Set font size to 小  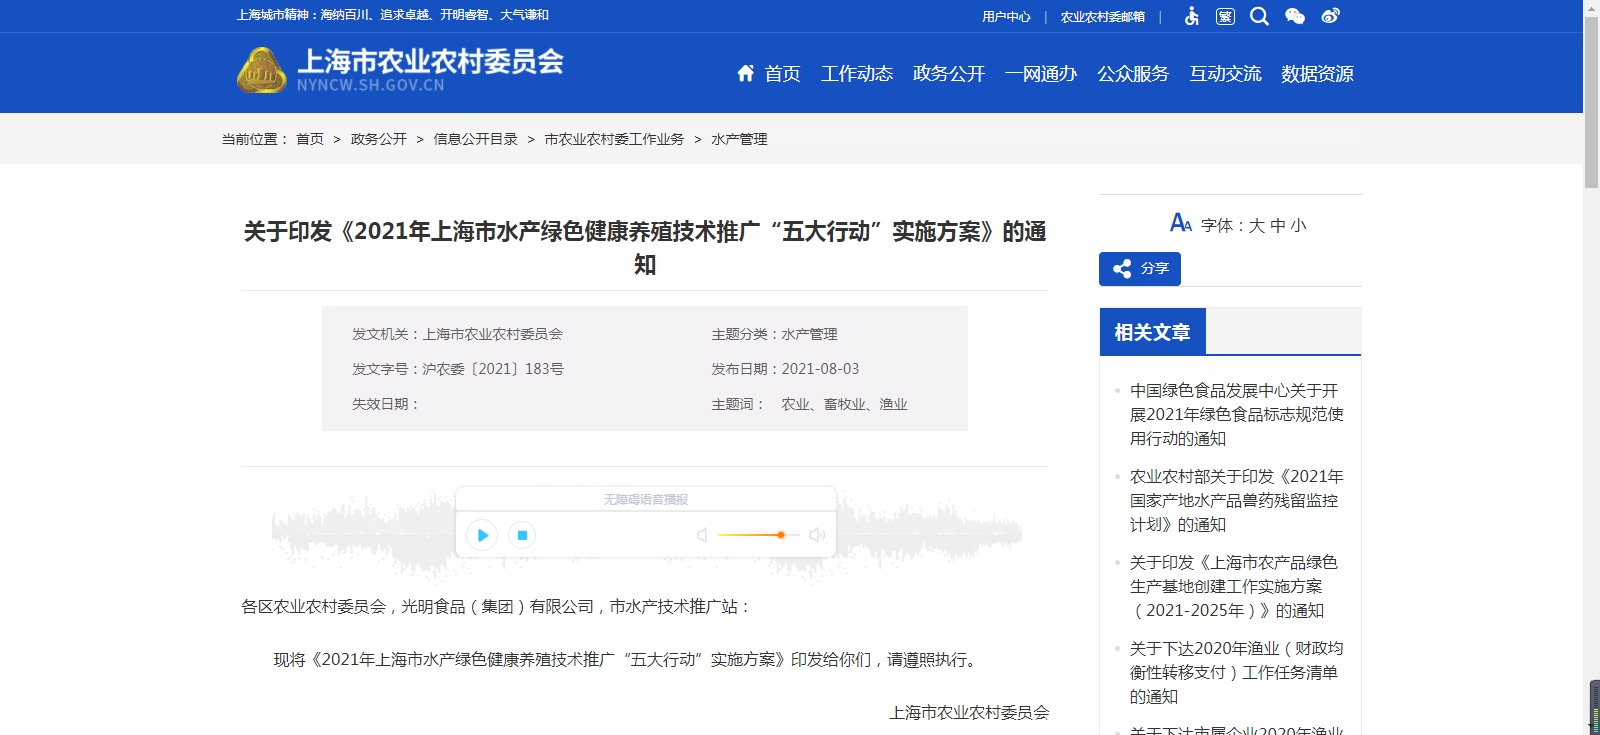click(x=1298, y=226)
